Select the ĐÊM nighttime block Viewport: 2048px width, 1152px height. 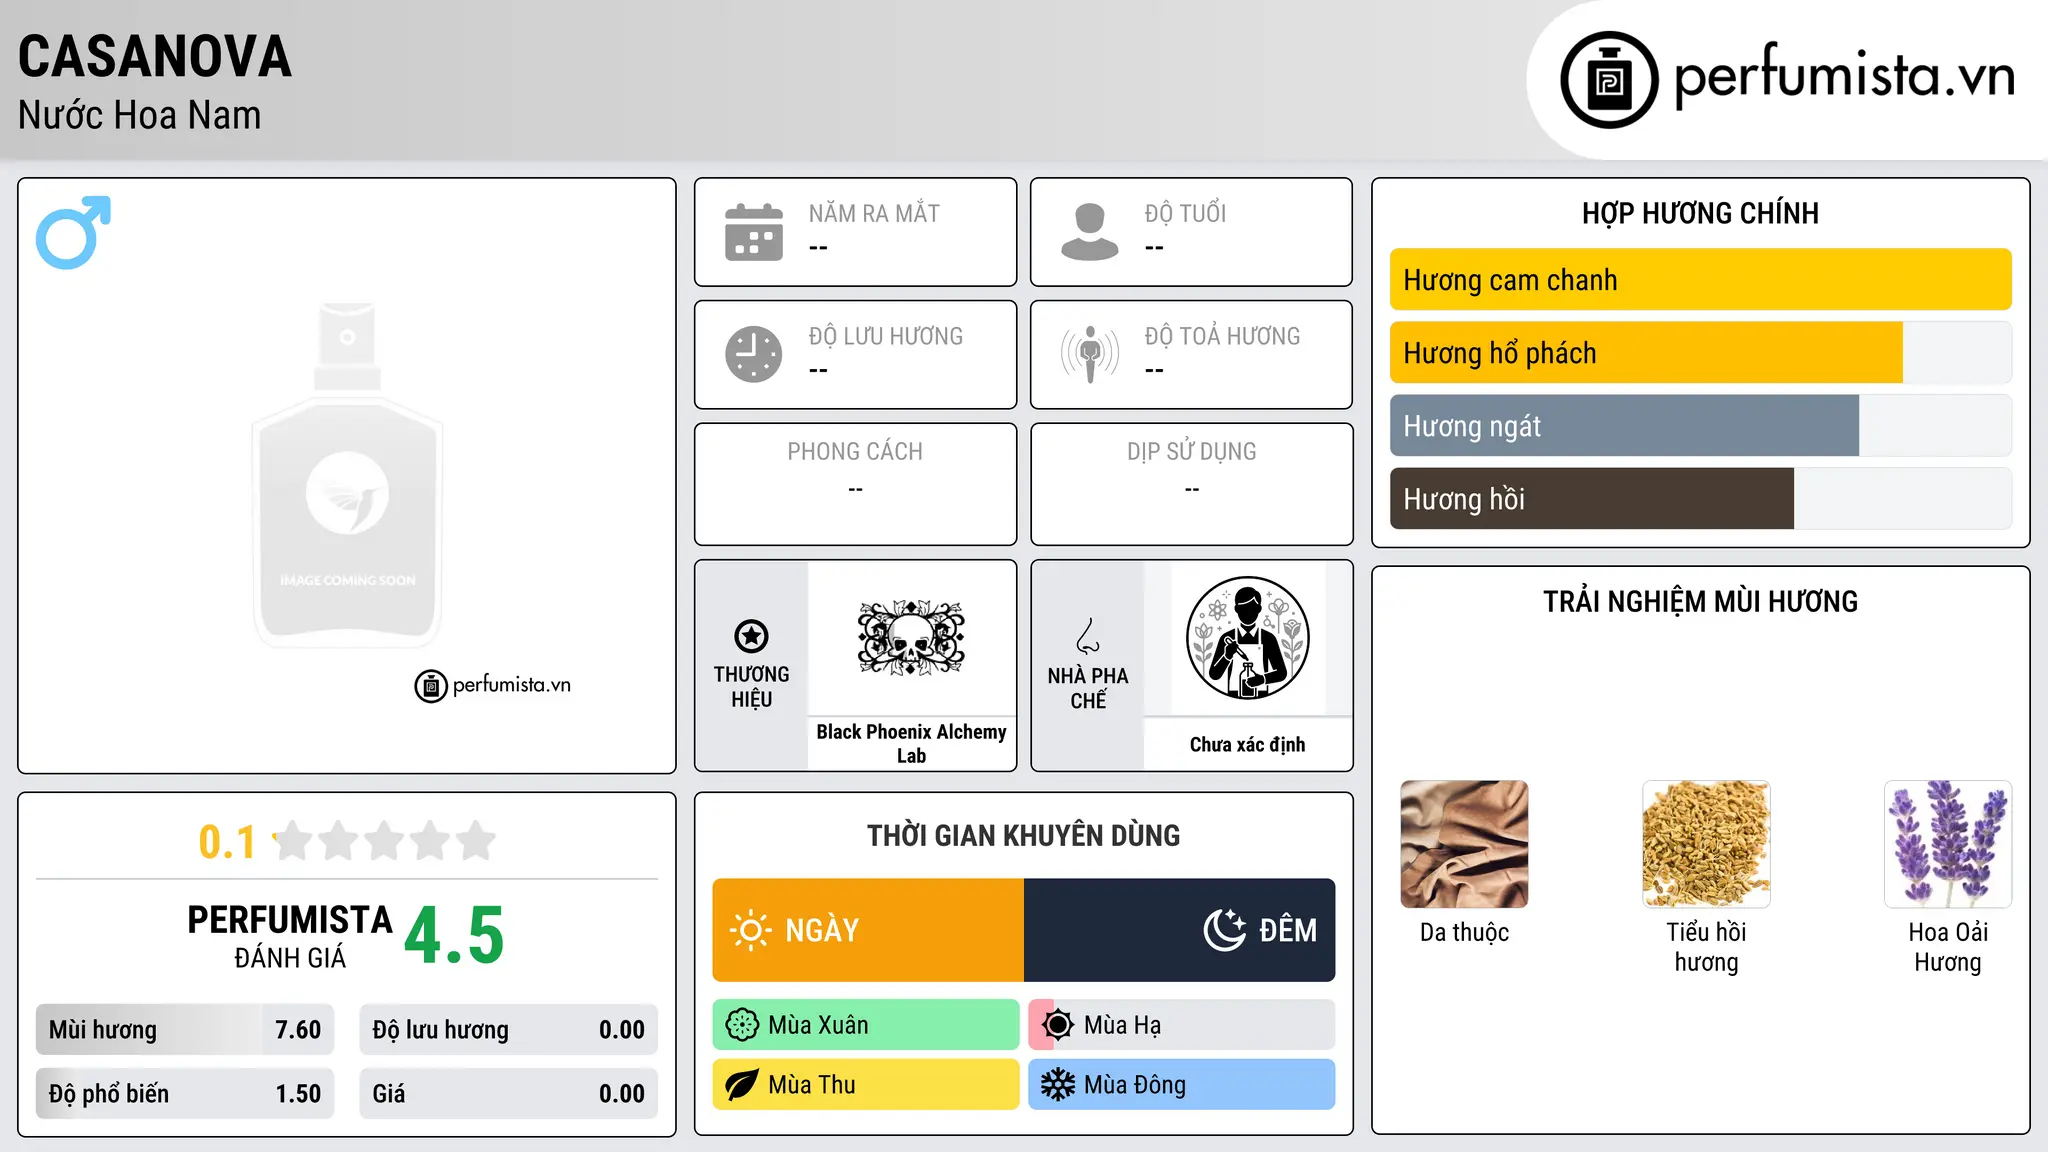[1180, 930]
